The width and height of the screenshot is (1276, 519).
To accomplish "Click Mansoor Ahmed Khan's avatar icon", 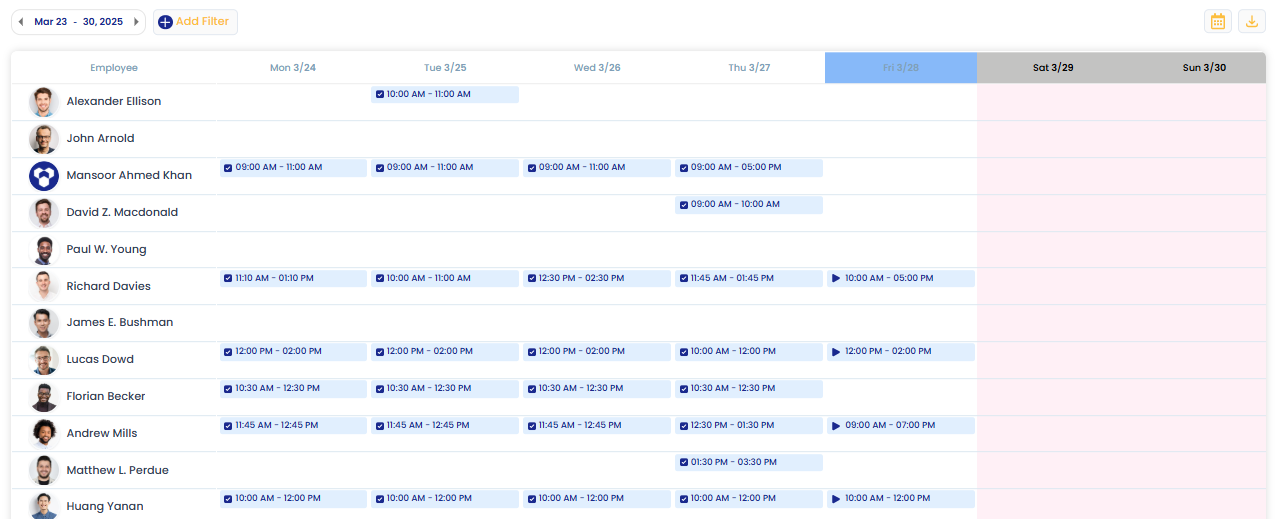I will 44,176.
